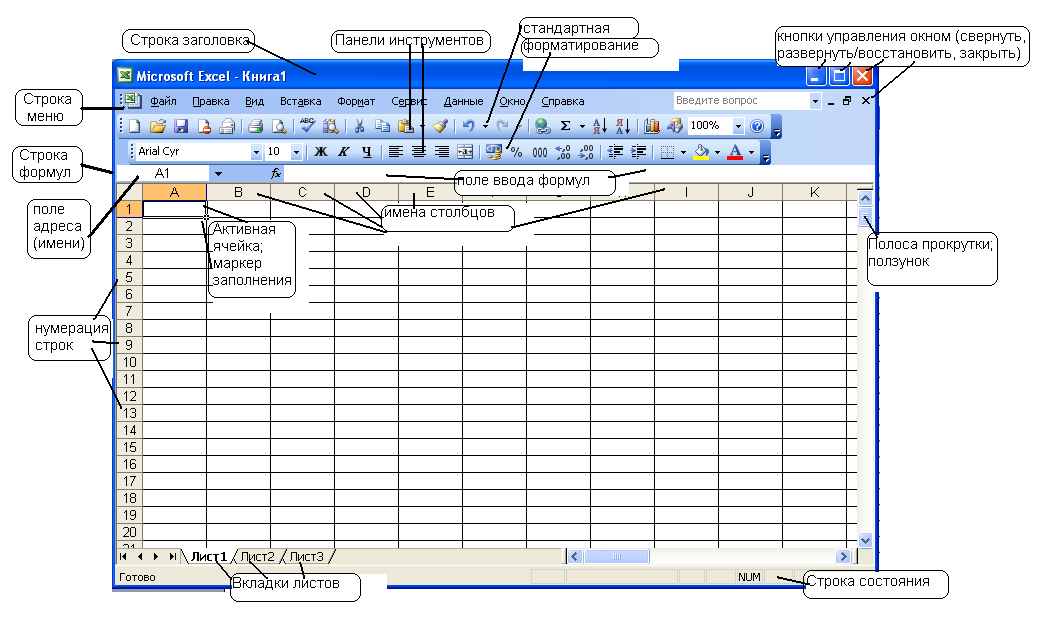The height and width of the screenshot is (630, 1044).
Task: Open the 100% zoom dropdown
Action: pyautogui.click(x=738, y=126)
